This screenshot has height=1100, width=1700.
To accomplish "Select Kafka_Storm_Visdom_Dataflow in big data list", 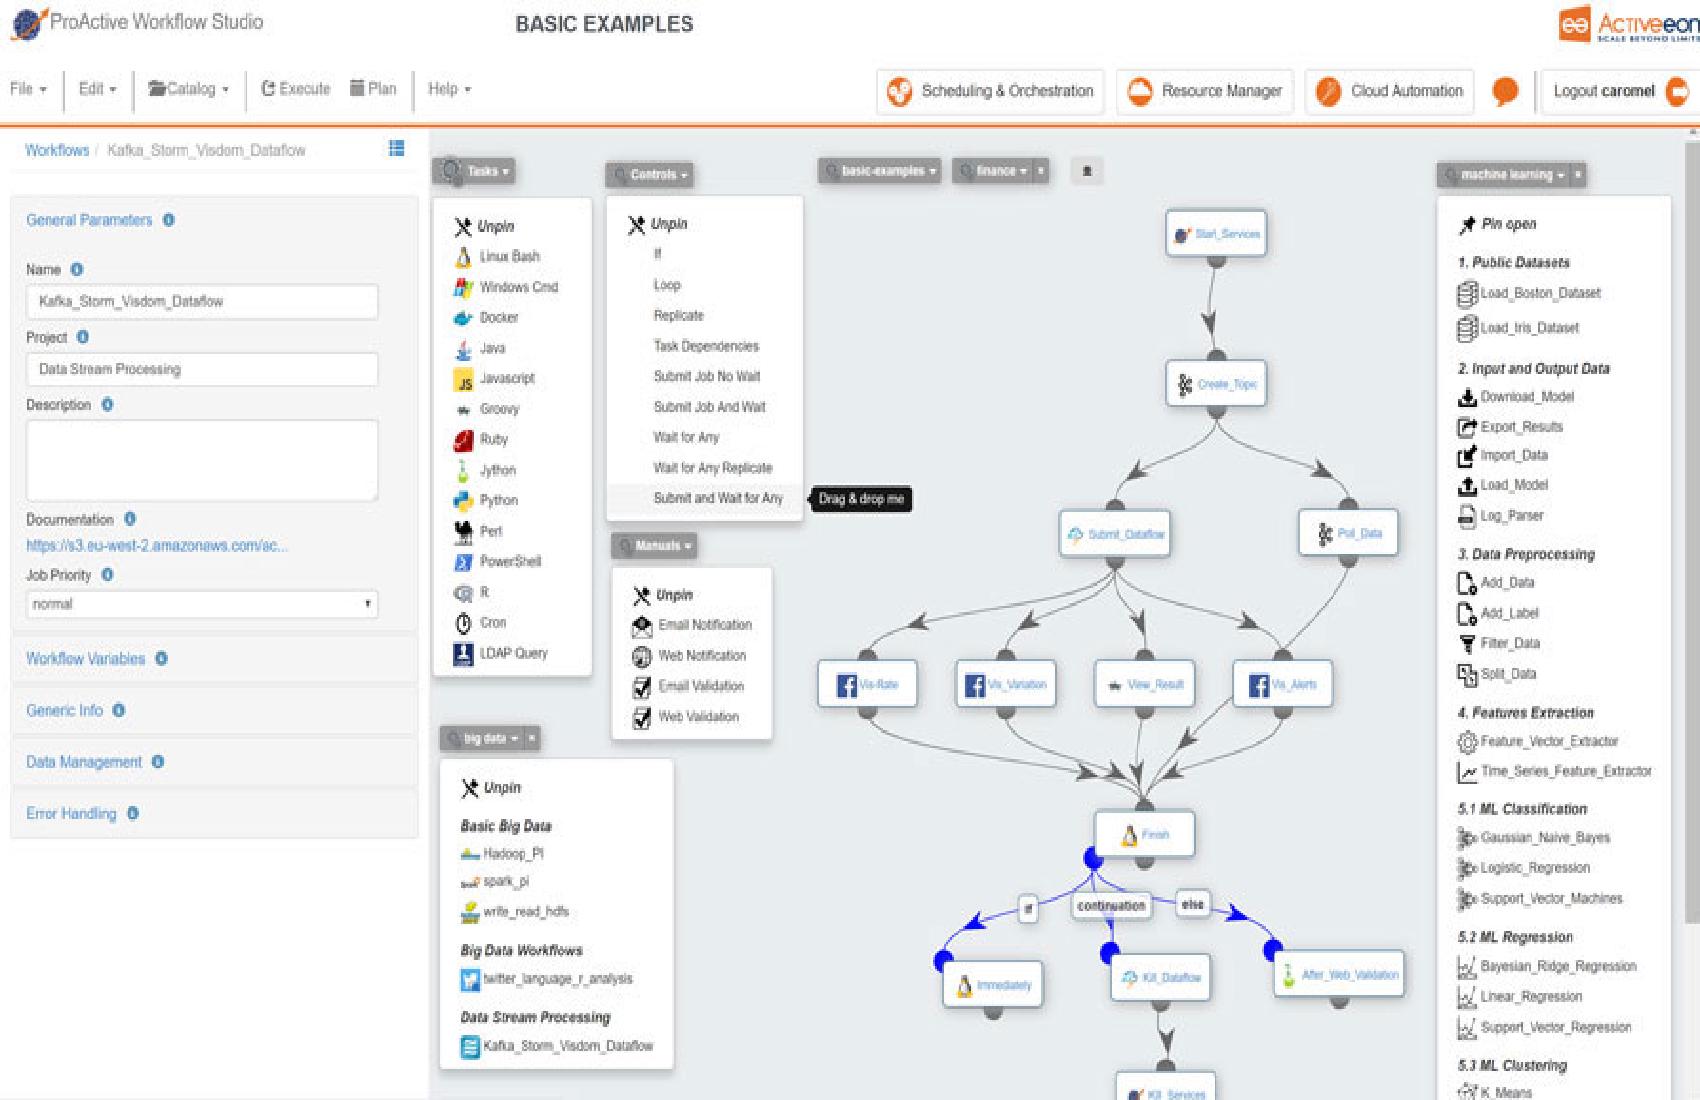I will [556, 1046].
